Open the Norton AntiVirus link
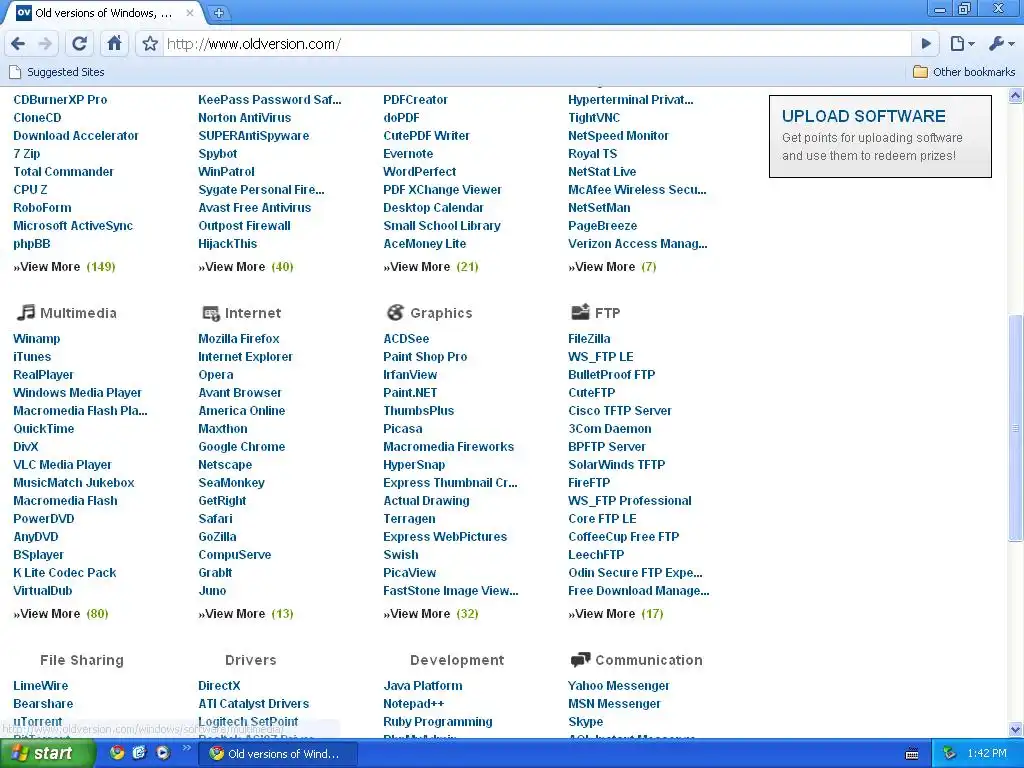The height and width of the screenshot is (768, 1024). click(x=244, y=118)
